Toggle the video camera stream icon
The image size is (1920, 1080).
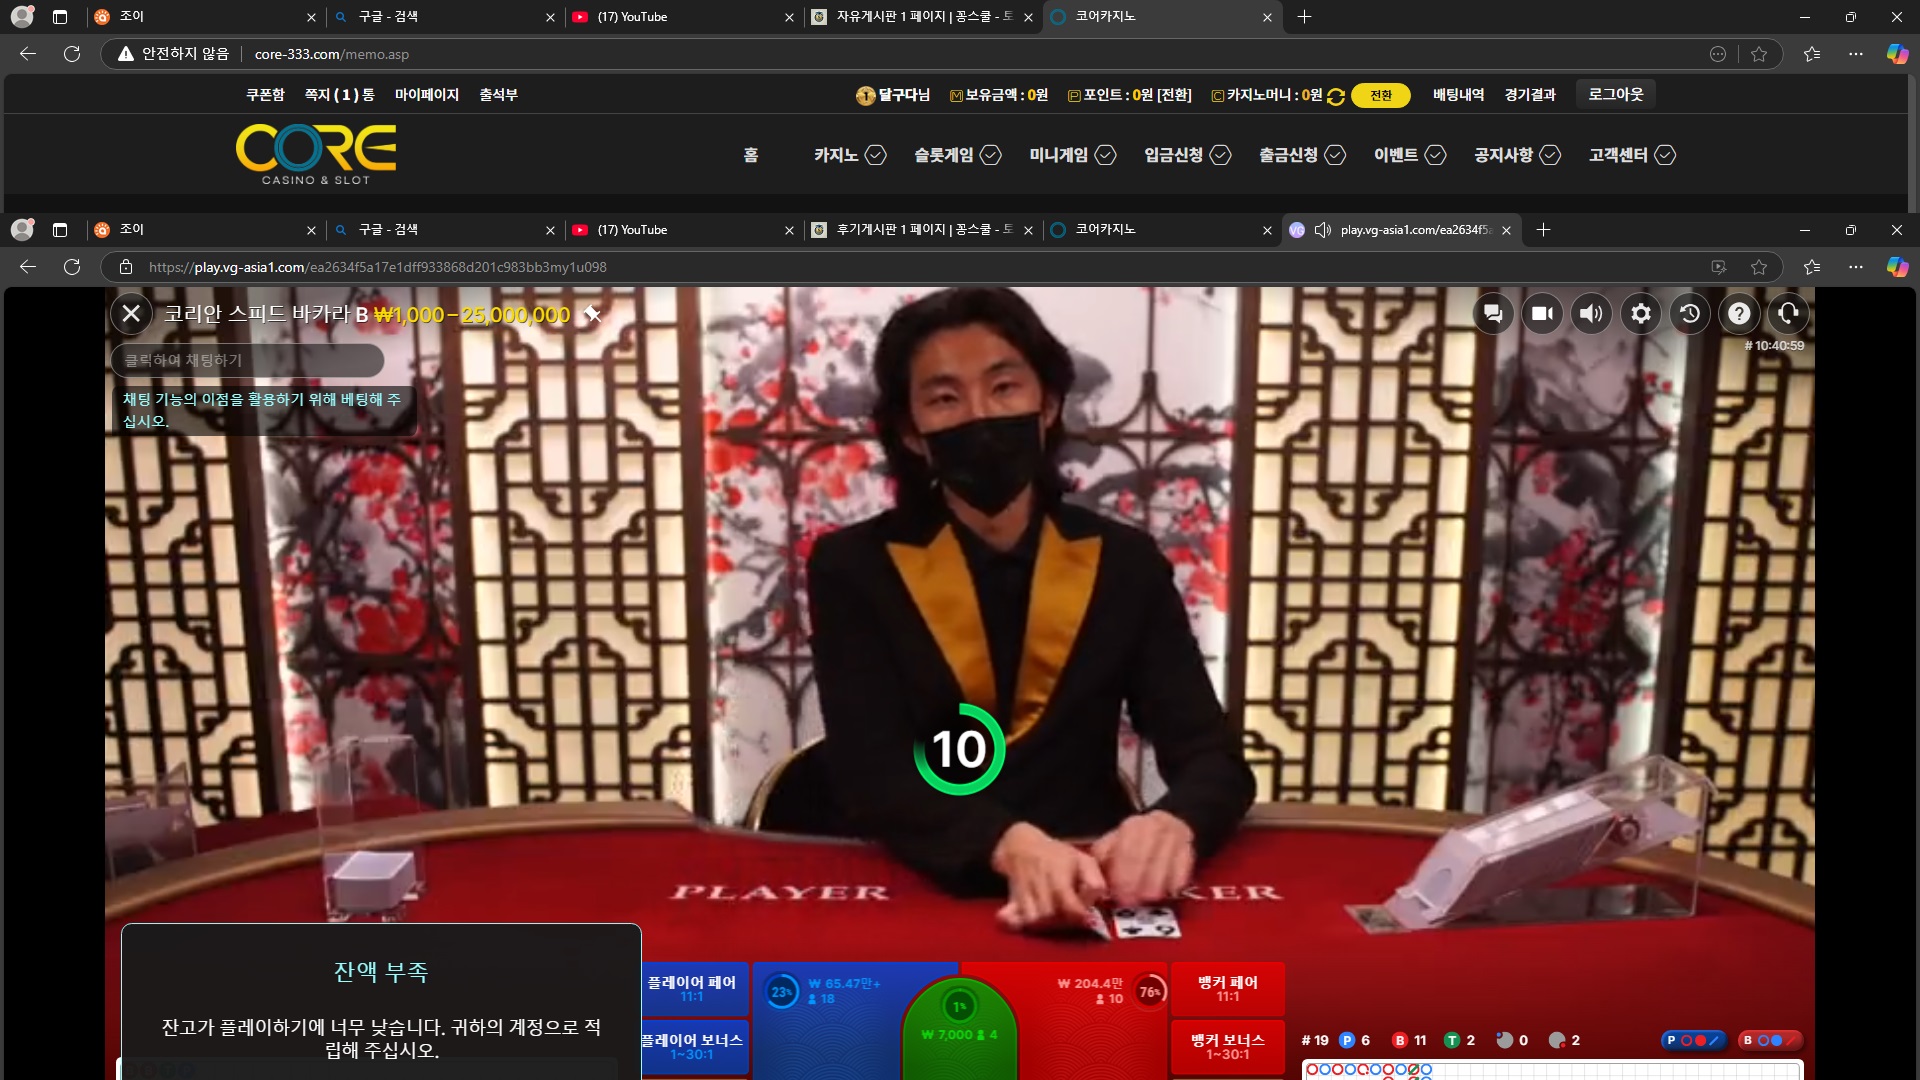[1542, 314]
